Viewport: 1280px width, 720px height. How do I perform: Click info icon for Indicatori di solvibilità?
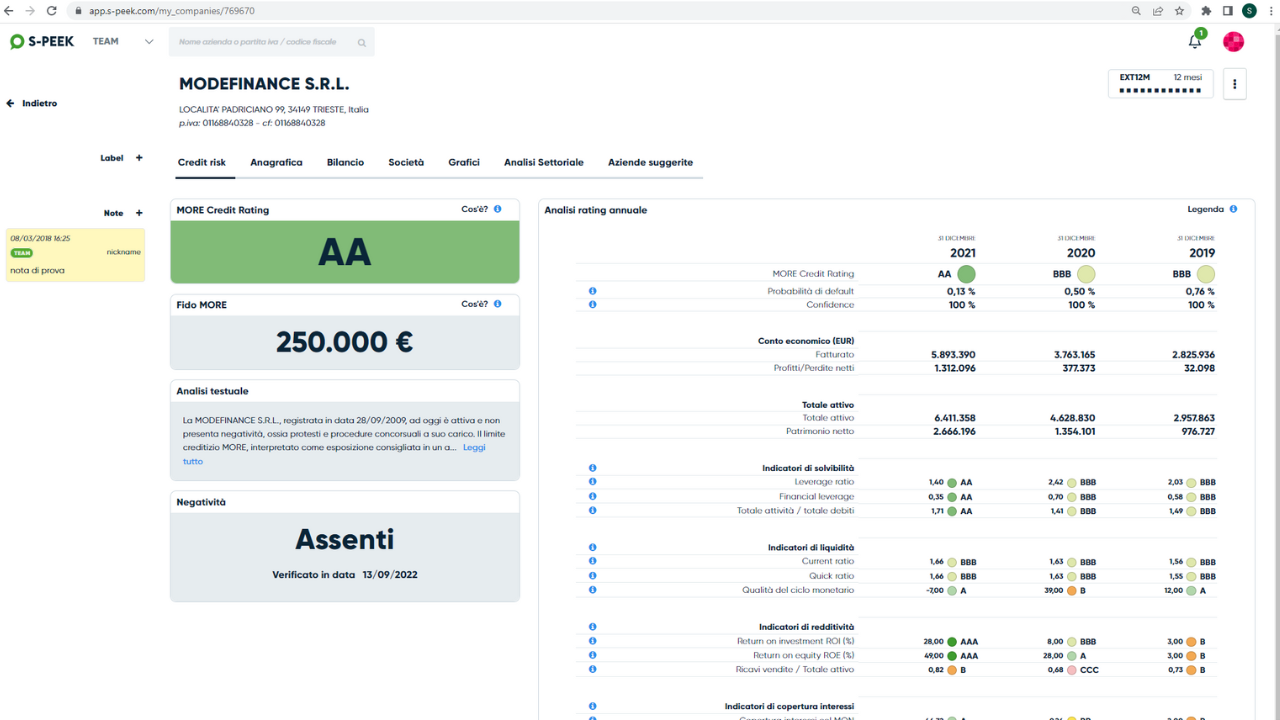pyautogui.click(x=593, y=468)
